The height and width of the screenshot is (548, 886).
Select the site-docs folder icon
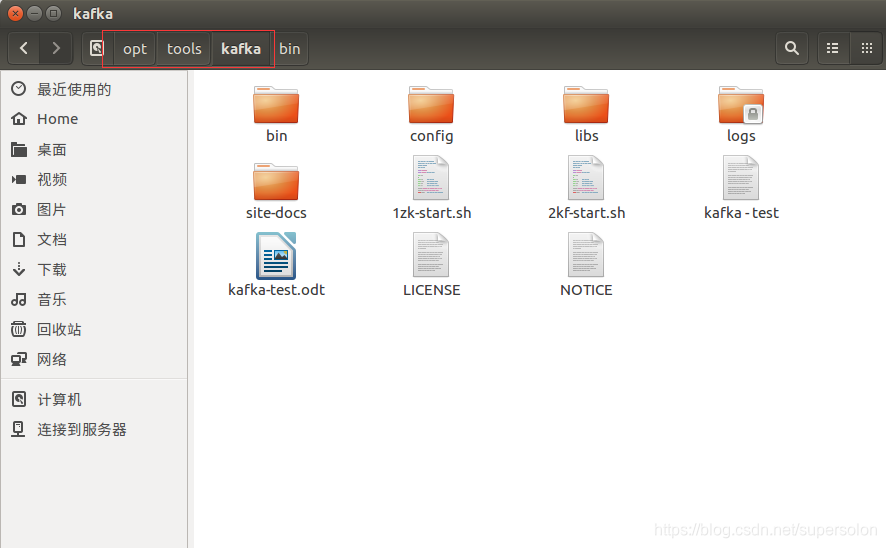[276, 182]
